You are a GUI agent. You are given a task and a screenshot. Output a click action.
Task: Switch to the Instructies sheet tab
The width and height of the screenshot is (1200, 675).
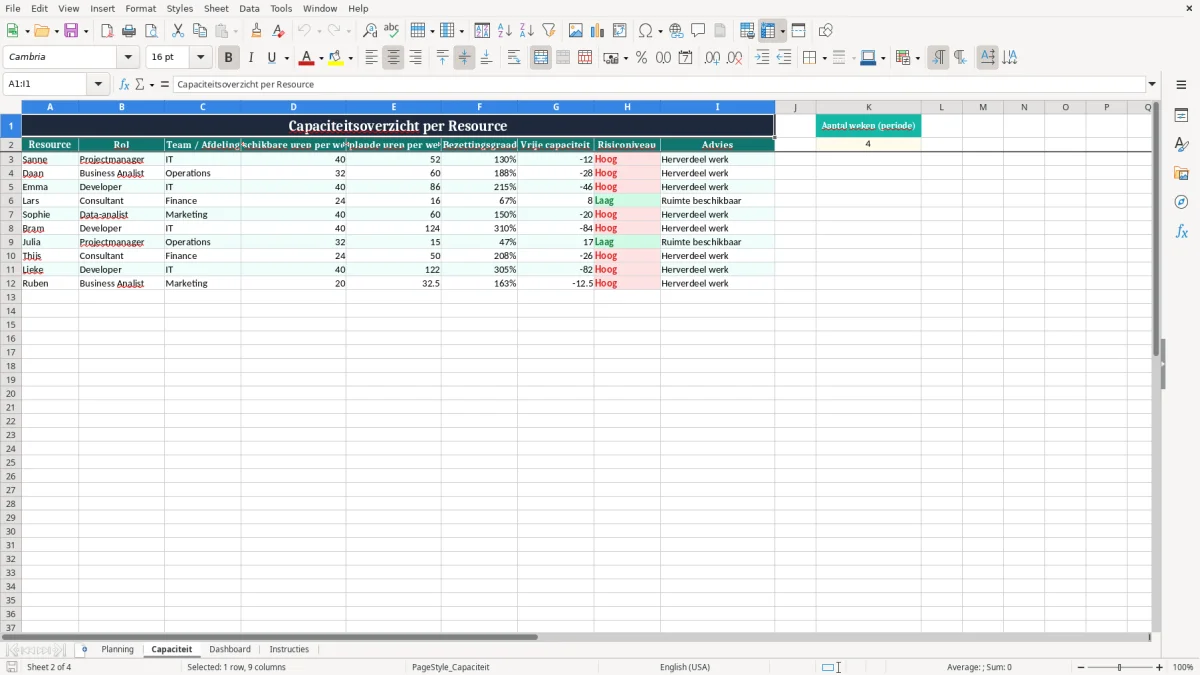(x=289, y=649)
